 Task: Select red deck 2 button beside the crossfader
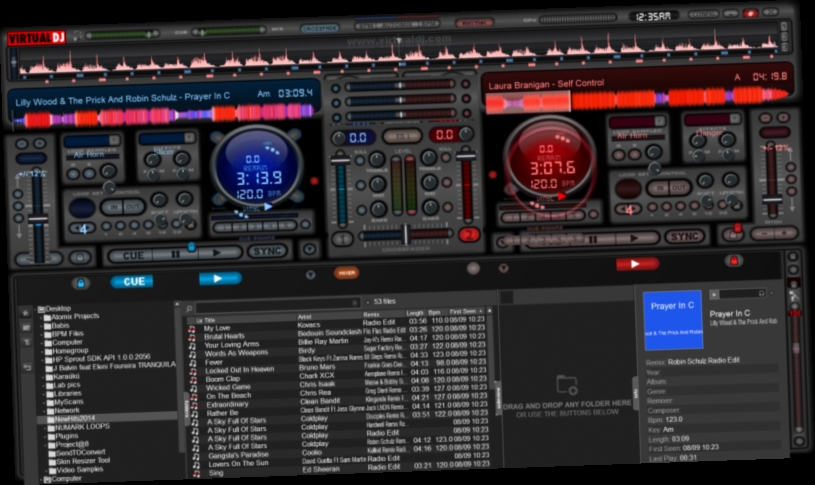(468, 235)
